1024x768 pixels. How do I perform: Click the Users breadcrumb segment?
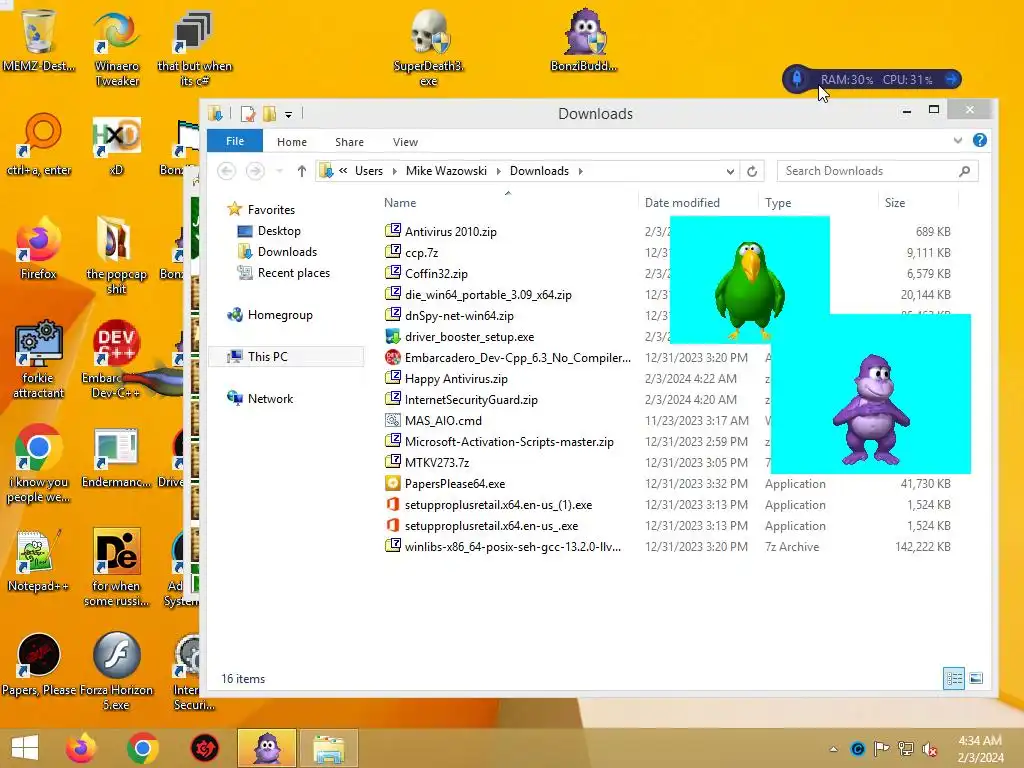369,171
